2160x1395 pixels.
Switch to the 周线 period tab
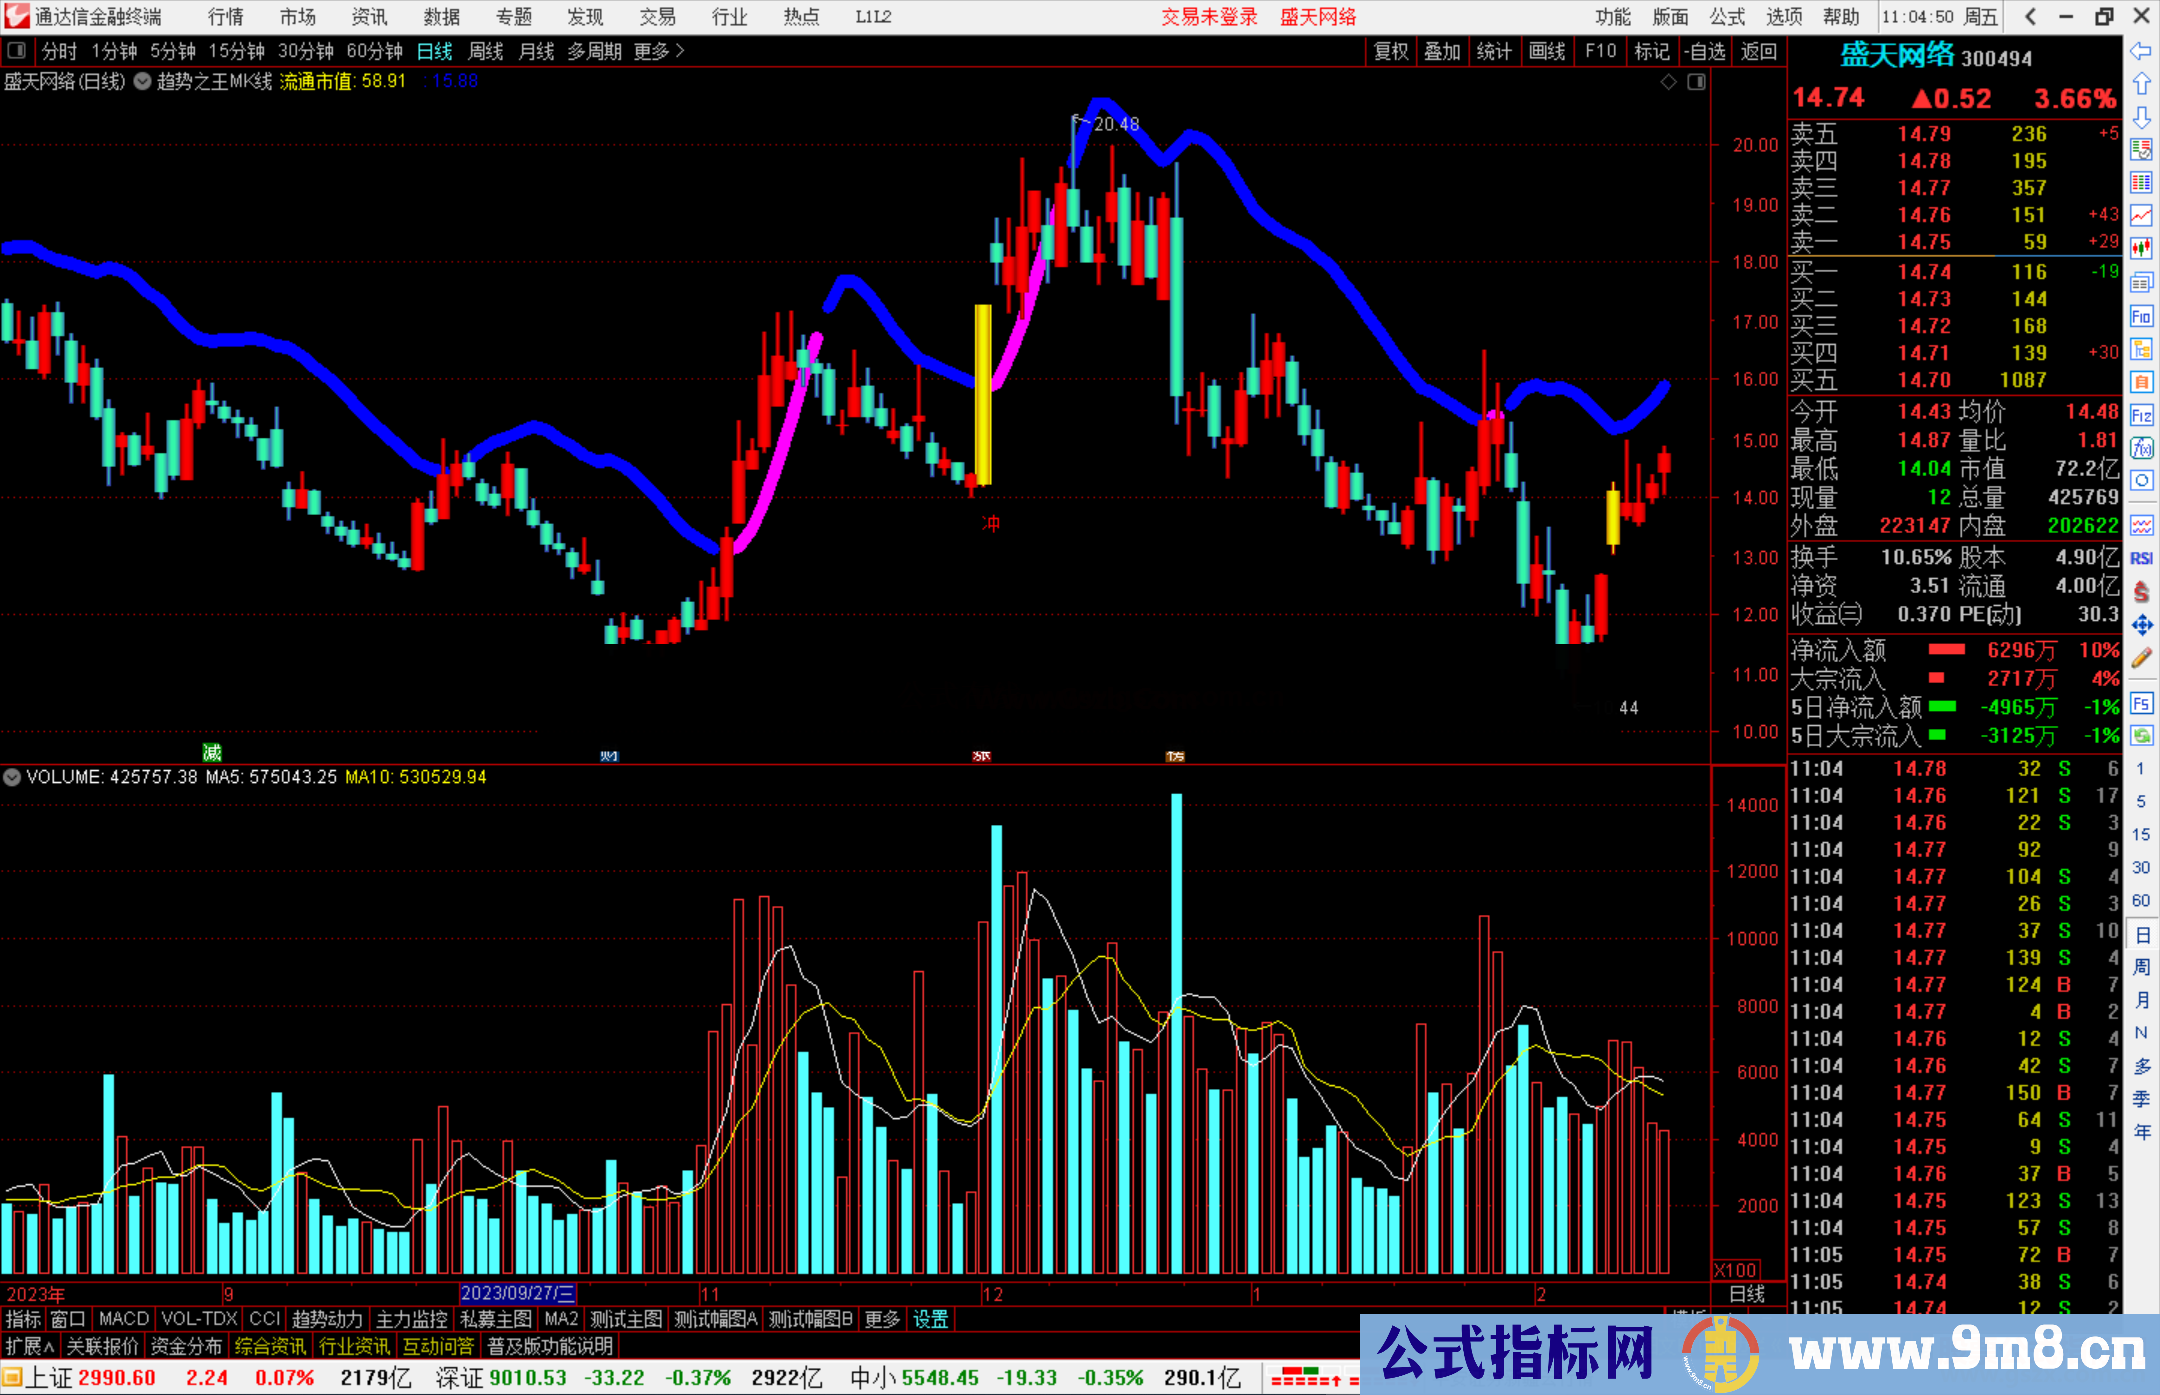(x=485, y=51)
